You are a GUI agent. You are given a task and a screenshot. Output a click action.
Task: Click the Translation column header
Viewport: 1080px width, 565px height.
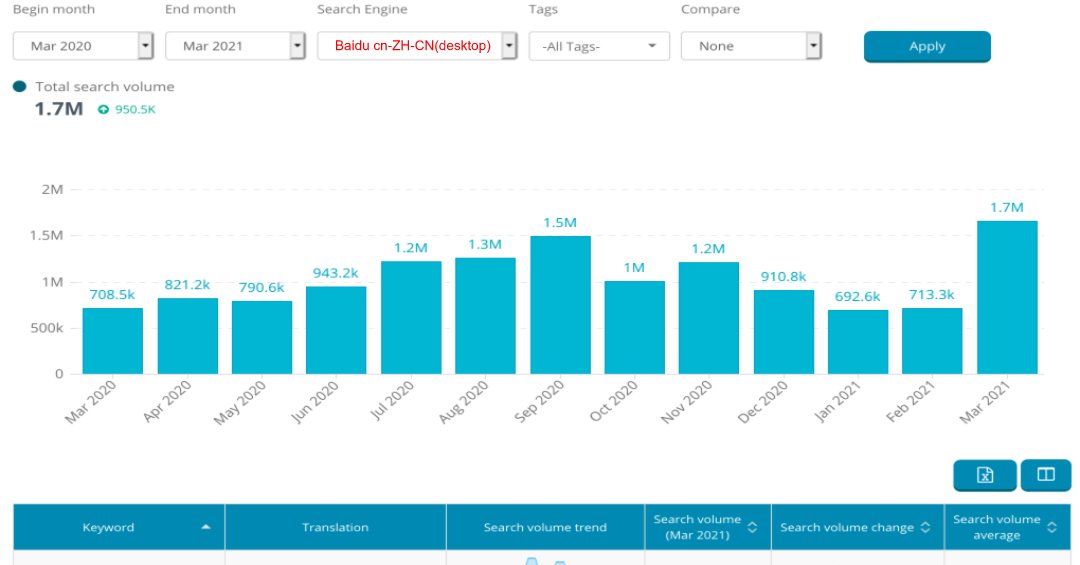pyautogui.click(x=335, y=527)
